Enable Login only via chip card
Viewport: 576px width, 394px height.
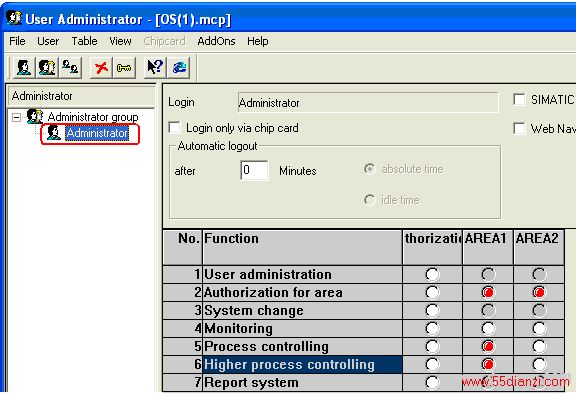(x=174, y=128)
